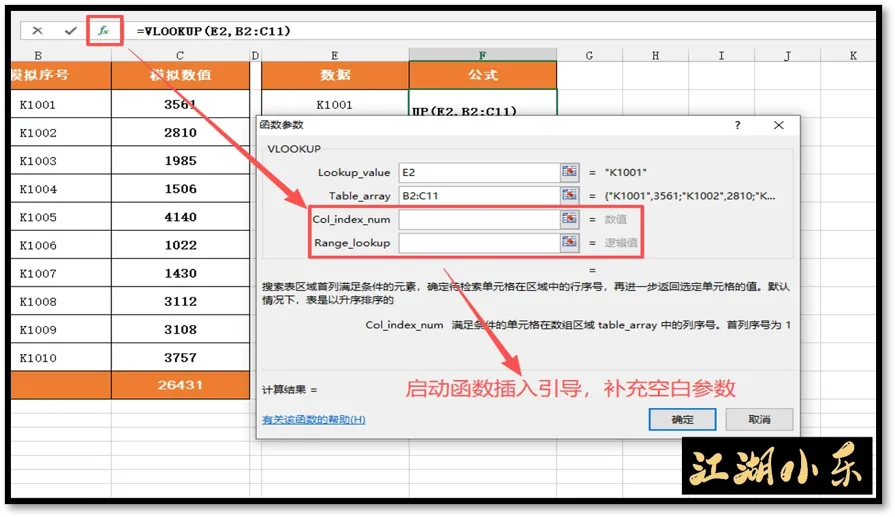Open the dialog help question mark

[x=737, y=125]
